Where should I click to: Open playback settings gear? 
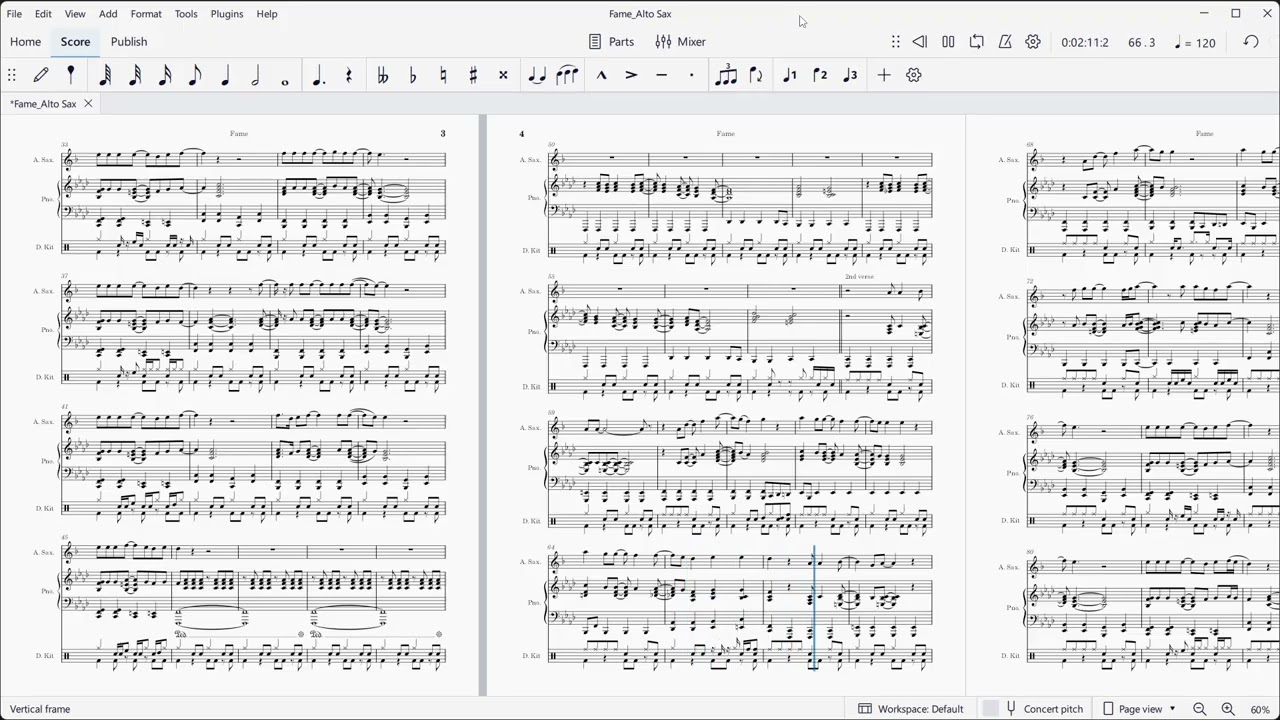pyautogui.click(x=1033, y=42)
